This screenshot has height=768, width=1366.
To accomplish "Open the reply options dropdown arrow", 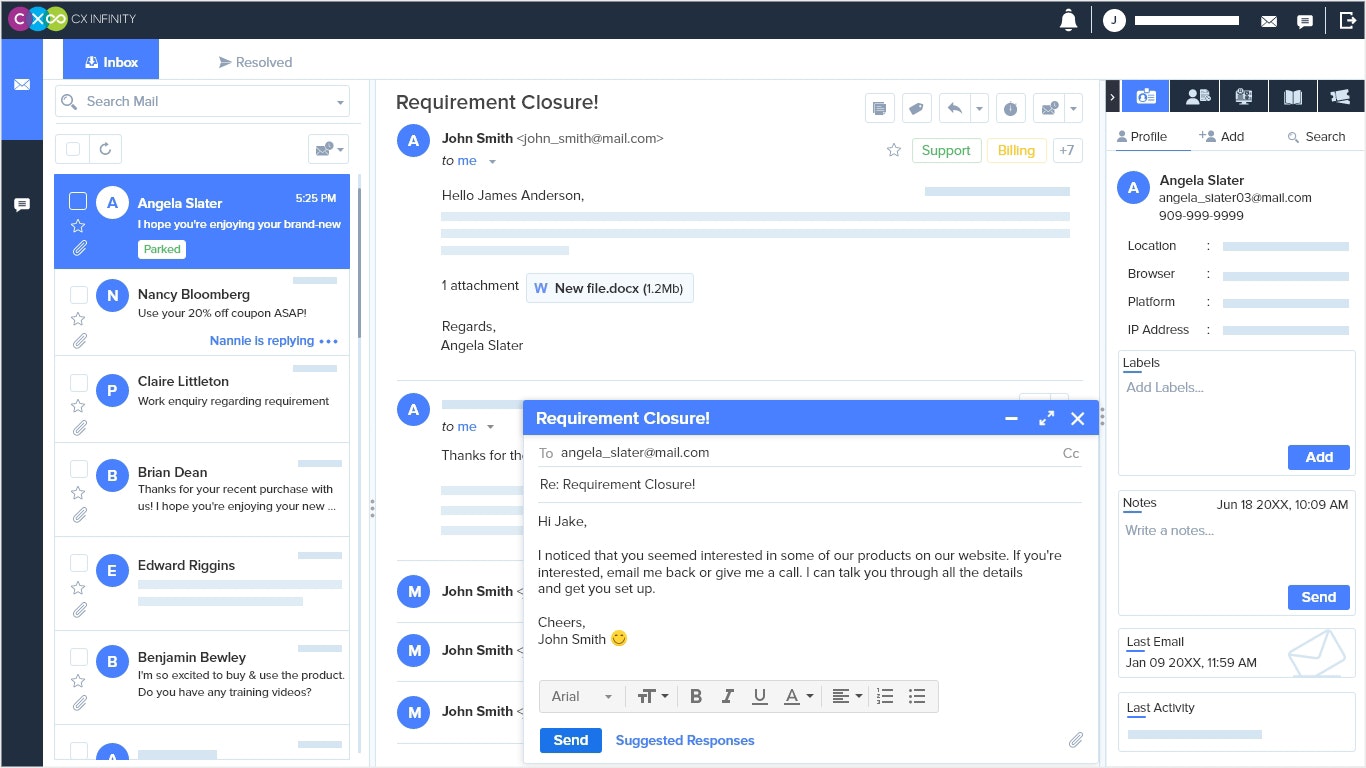I will point(979,108).
